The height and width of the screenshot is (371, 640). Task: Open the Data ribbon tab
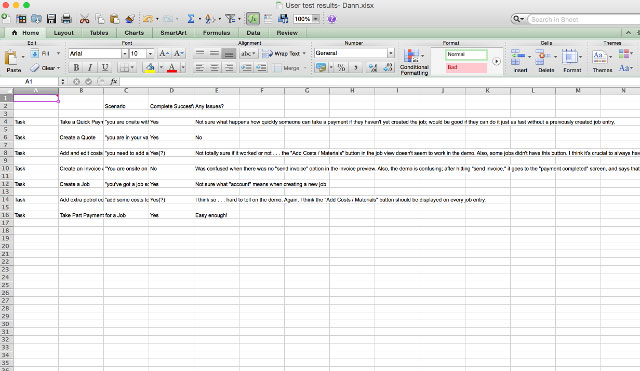tap(253, 33)
